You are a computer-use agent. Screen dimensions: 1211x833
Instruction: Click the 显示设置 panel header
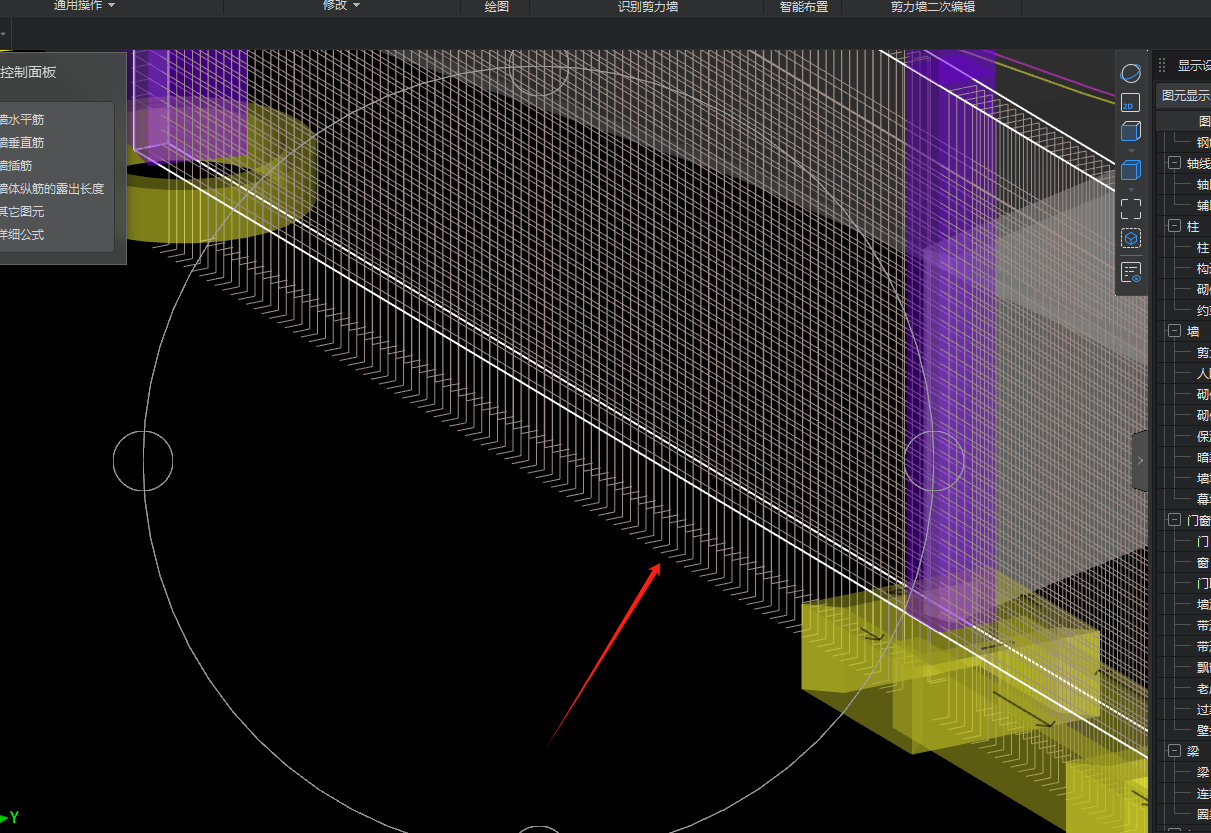1194,66
